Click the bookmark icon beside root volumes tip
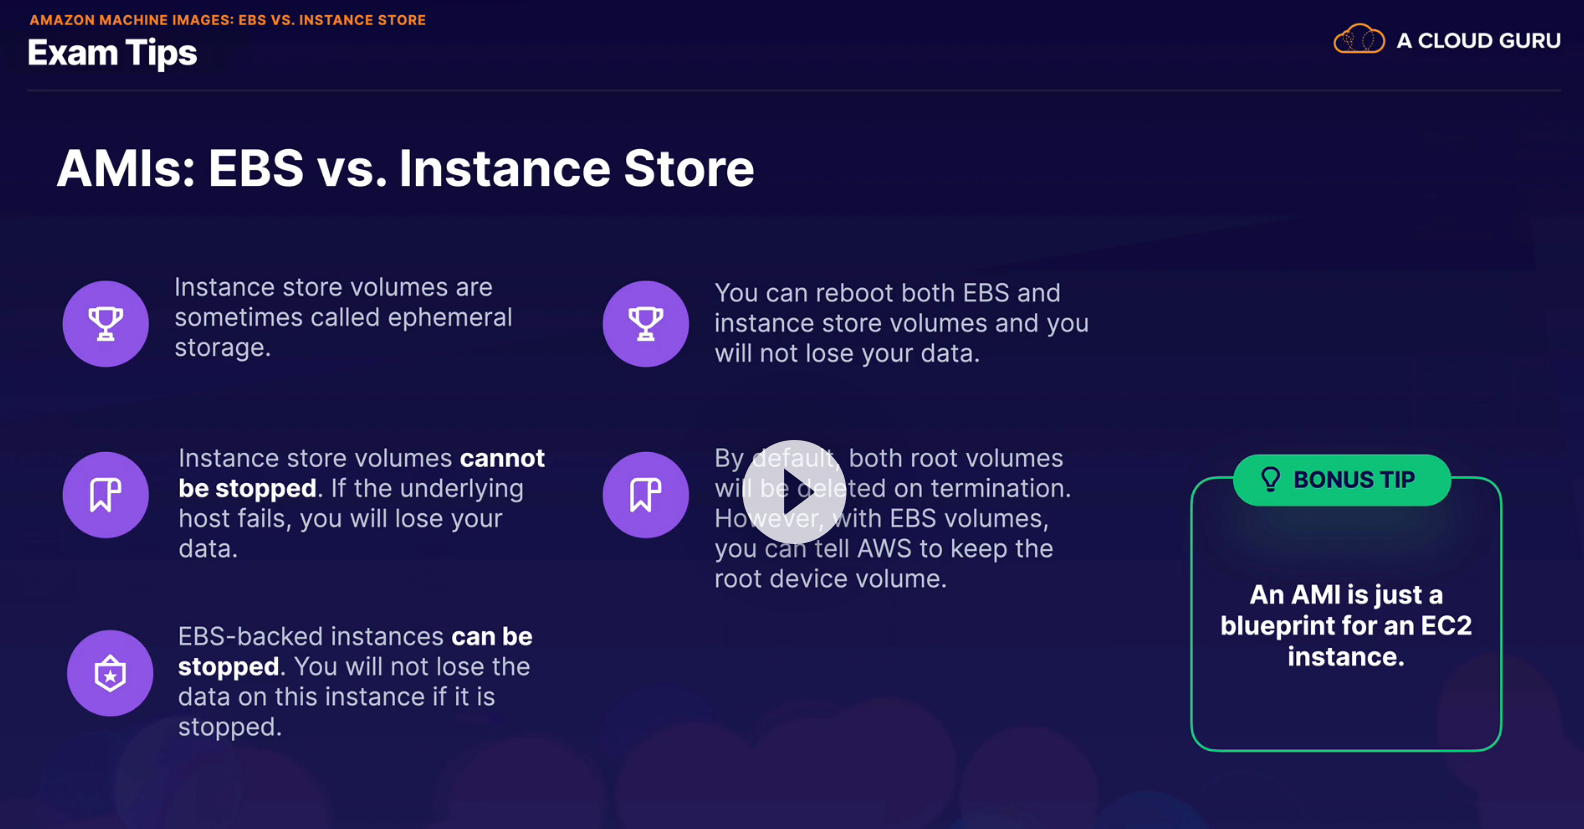Image resolution: width=1584 pixels, height=829 pixels. click(x=646, y=495)
